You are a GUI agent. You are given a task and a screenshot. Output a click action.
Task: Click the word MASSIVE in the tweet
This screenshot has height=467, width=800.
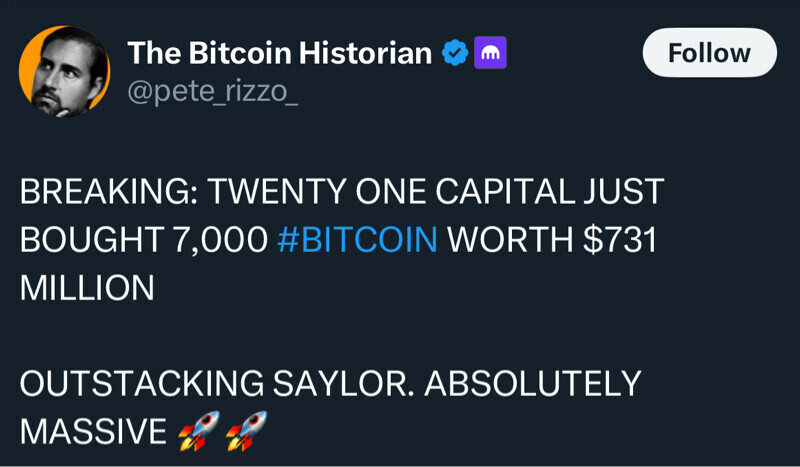point(93,431)
